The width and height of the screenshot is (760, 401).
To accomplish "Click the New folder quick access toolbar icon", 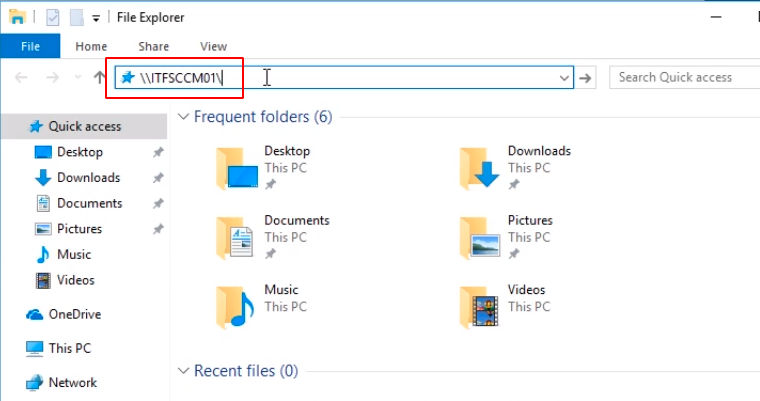I will tap(77, 18).
